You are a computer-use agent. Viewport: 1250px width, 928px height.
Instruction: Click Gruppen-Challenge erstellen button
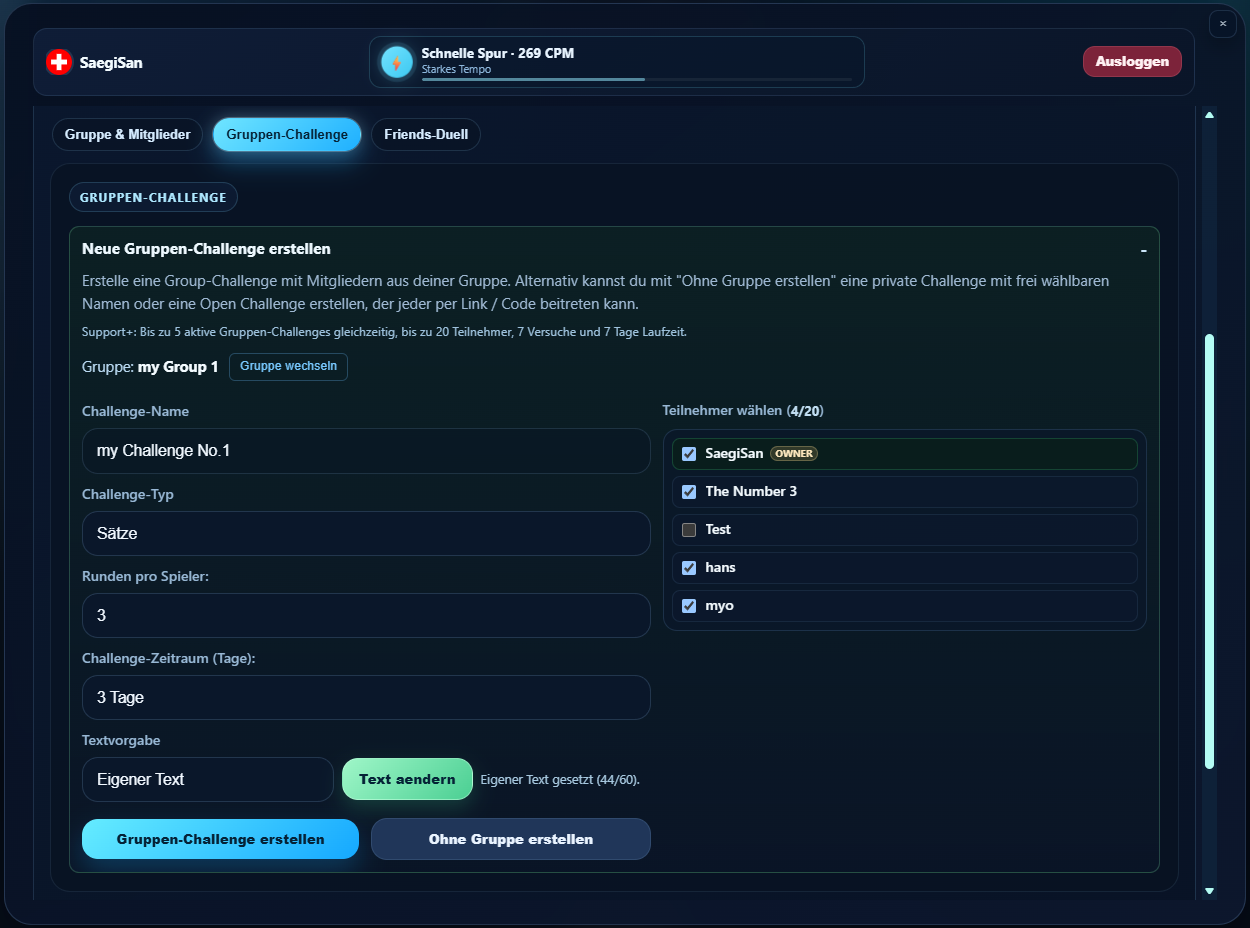coord(220,840)
